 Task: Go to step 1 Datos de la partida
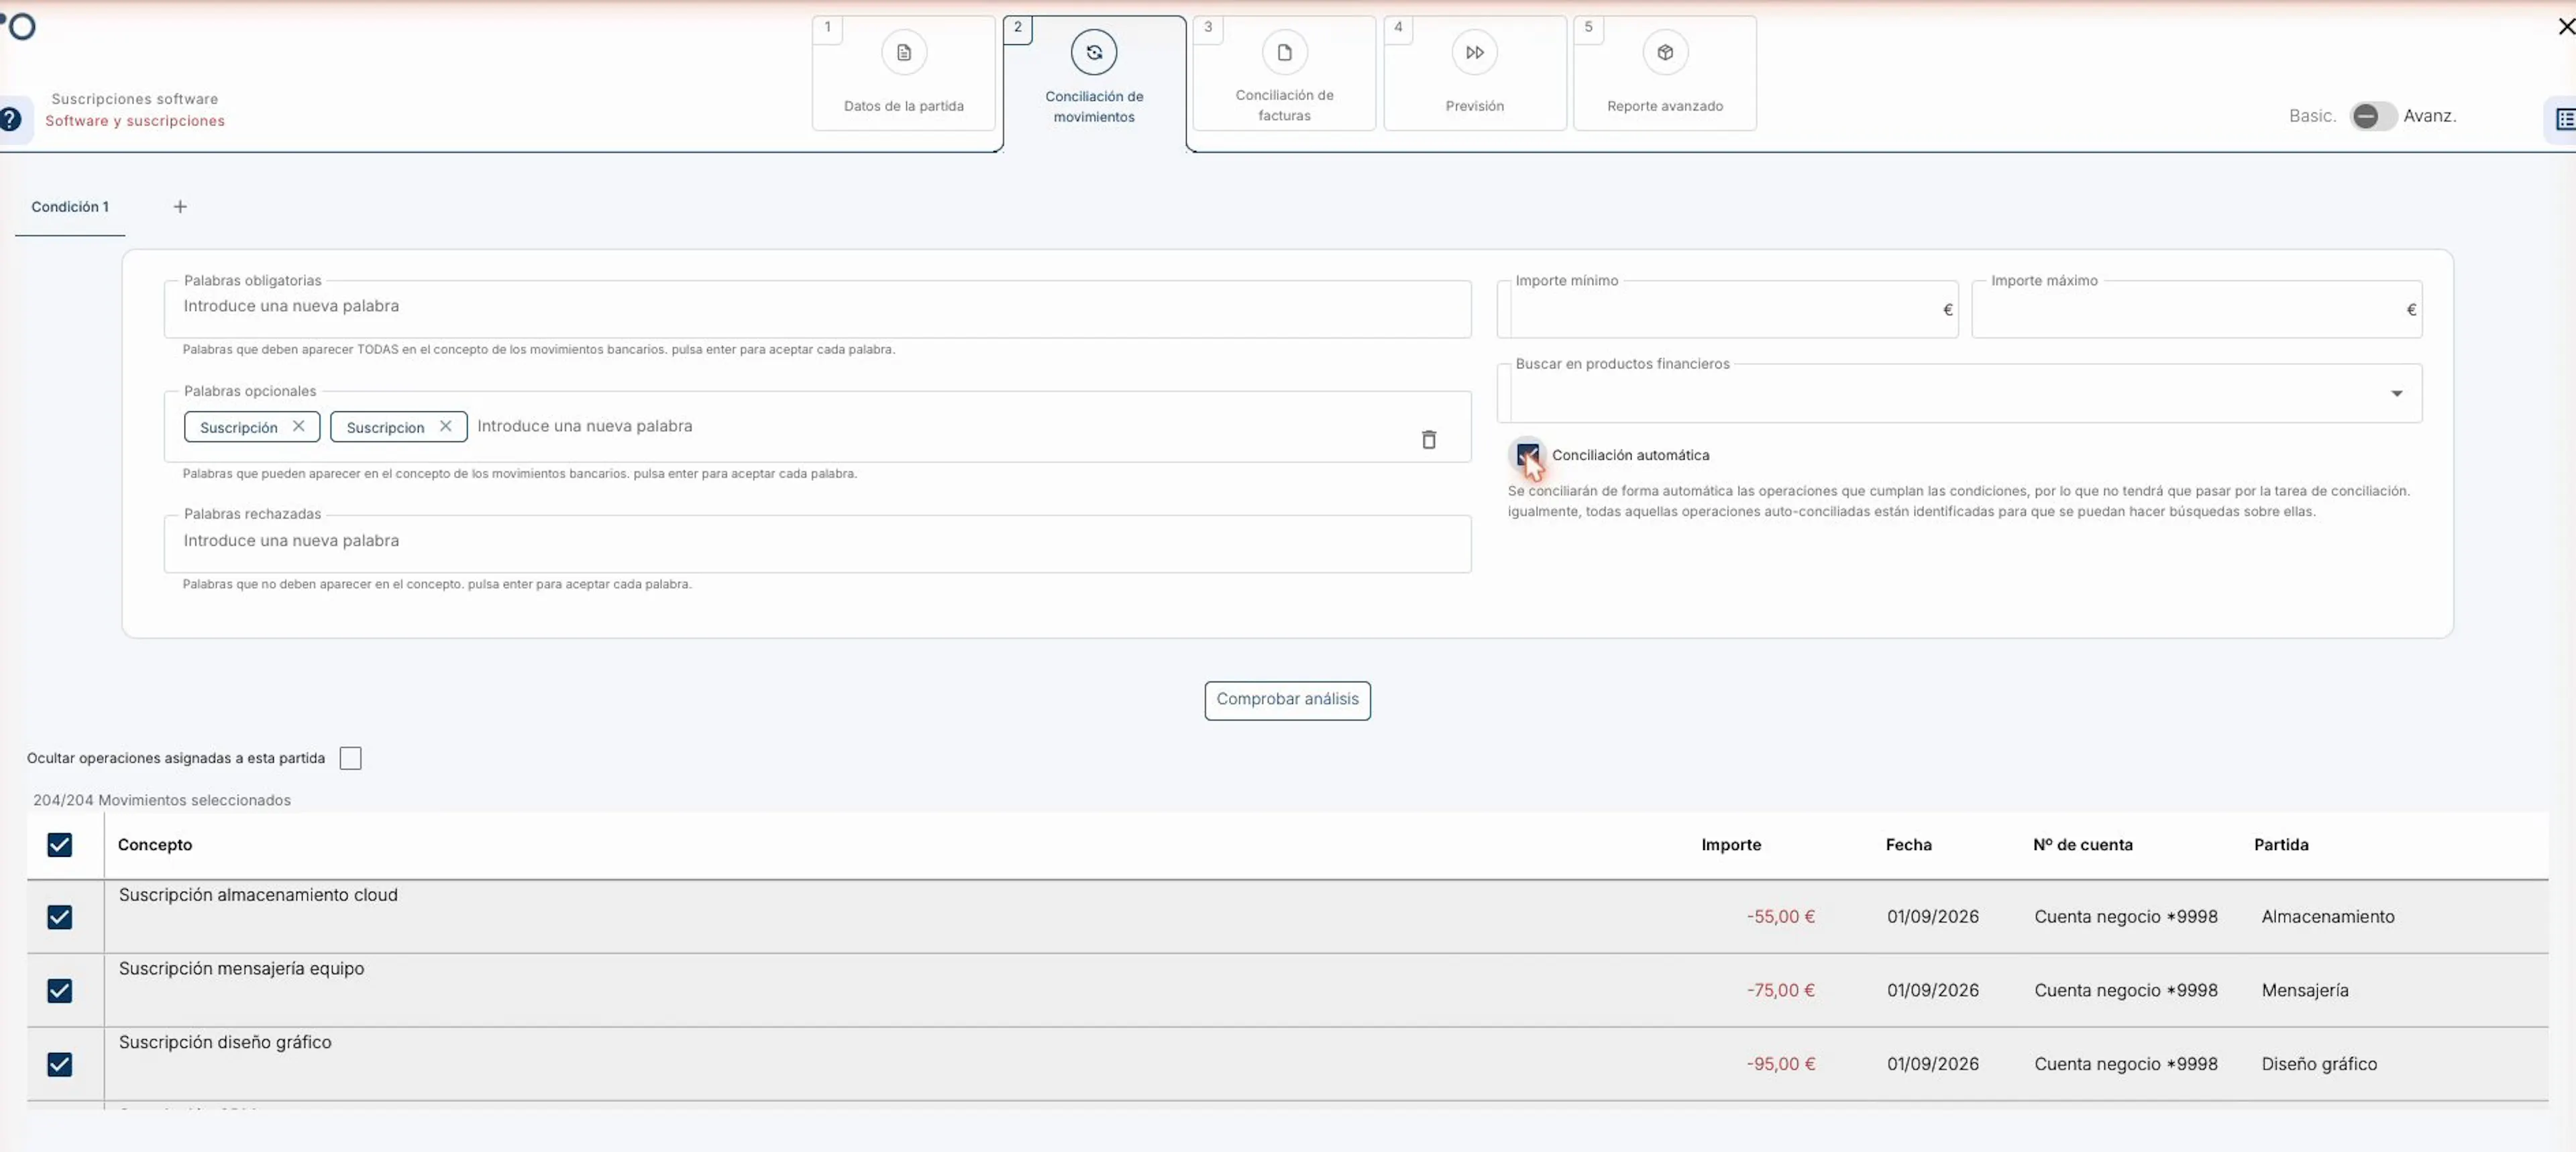tap(903, 73)
